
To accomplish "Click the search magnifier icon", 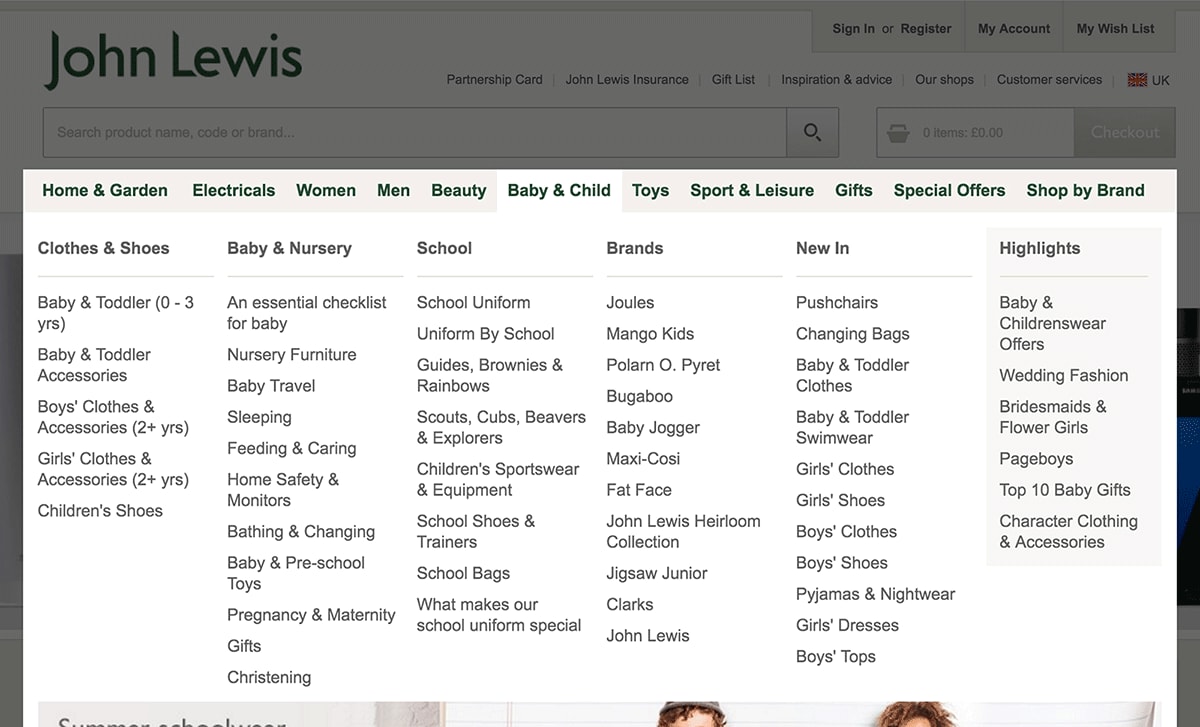I will [812, 132].
